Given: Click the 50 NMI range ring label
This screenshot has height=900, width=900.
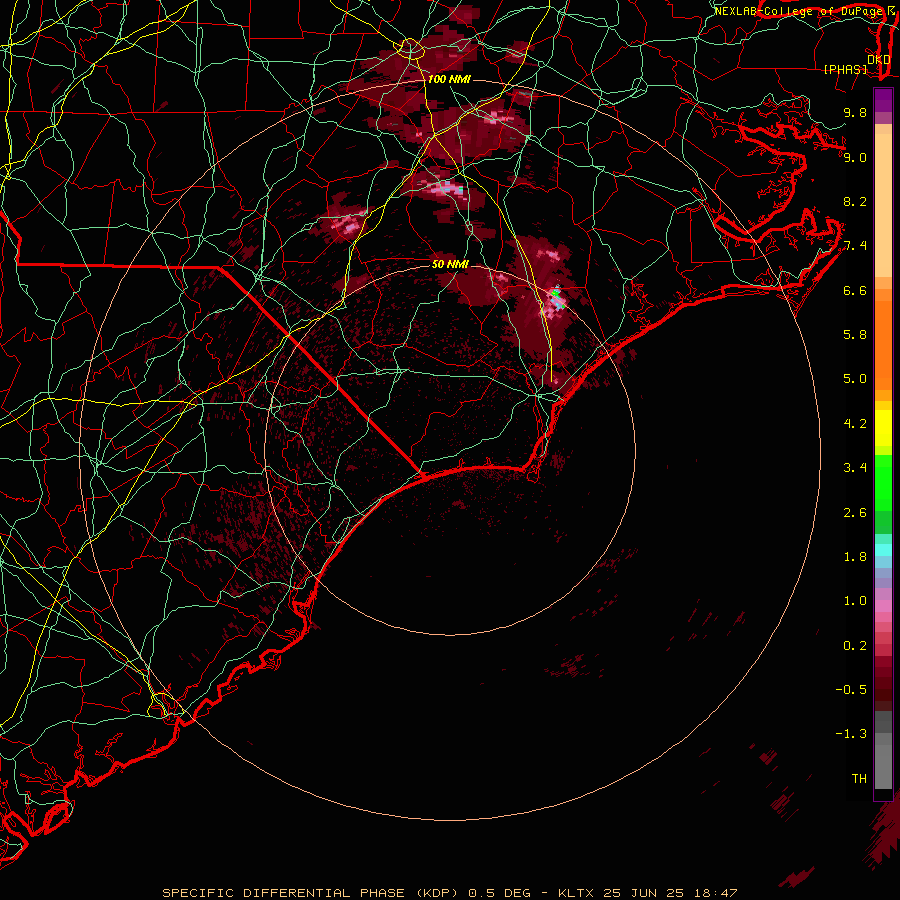Looking at the screenshot, I should click(450, 264).
